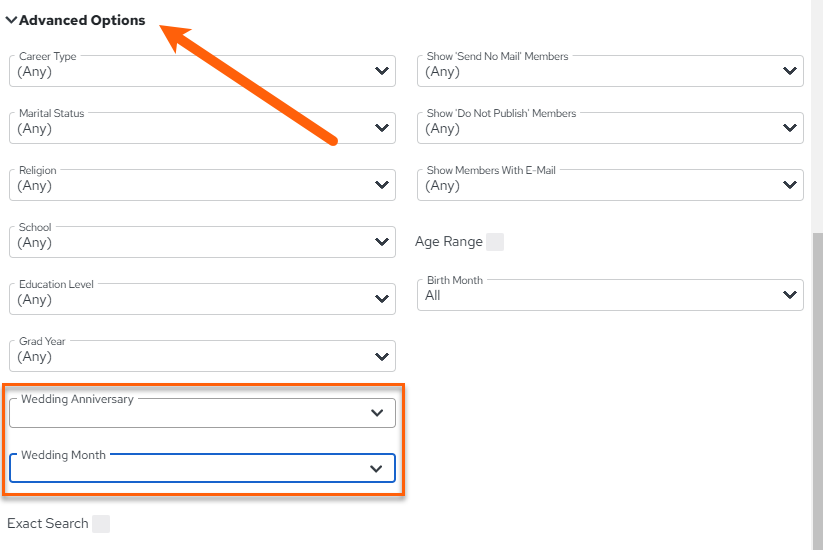The image size is (823, 550).
Task: Click the Exact Search label text
Action: coord(48,524)
